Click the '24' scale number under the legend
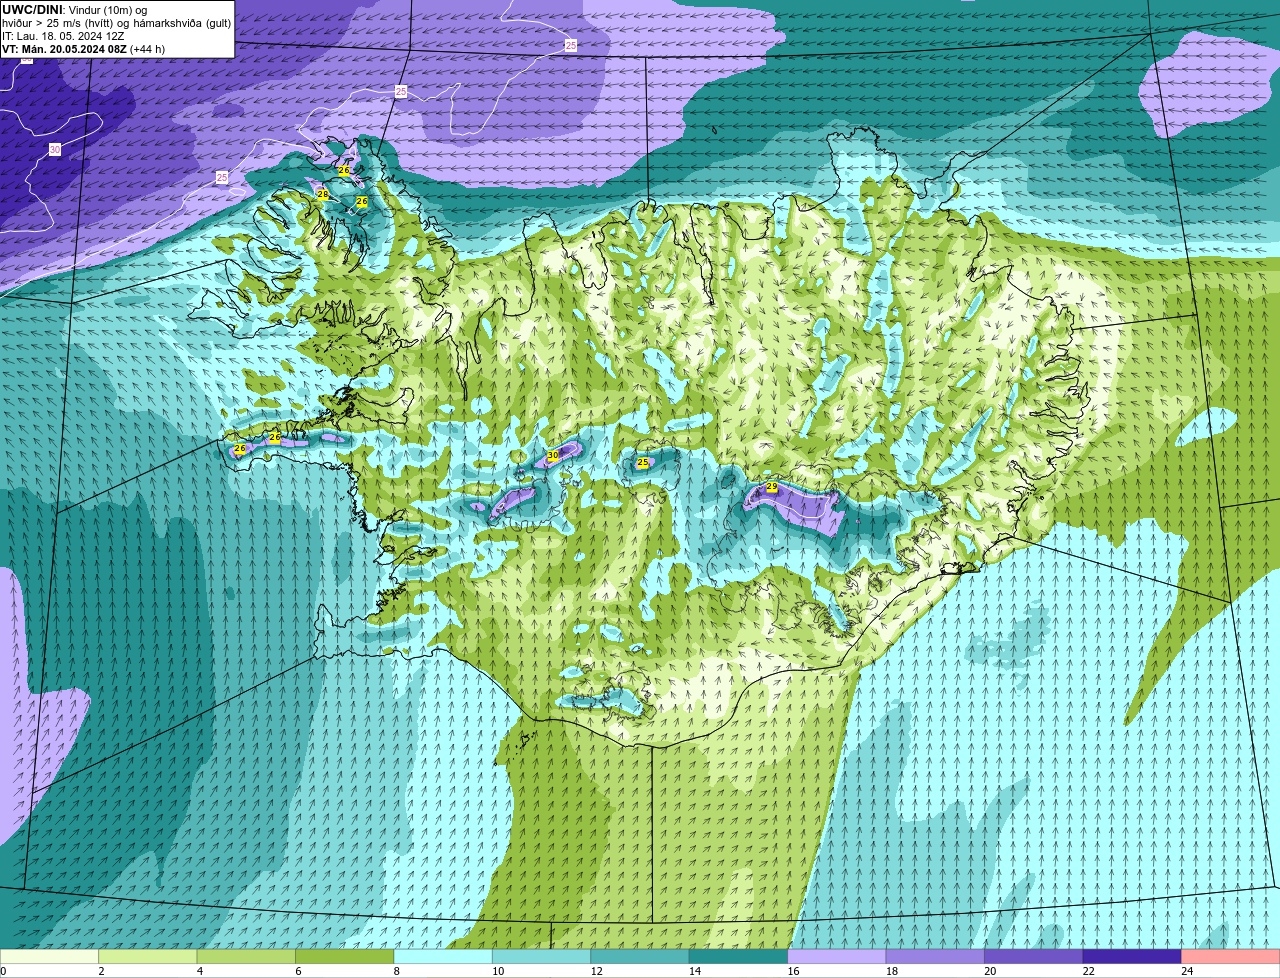This screenshot has width=1280, height=978. click(x=1187, y=971)
